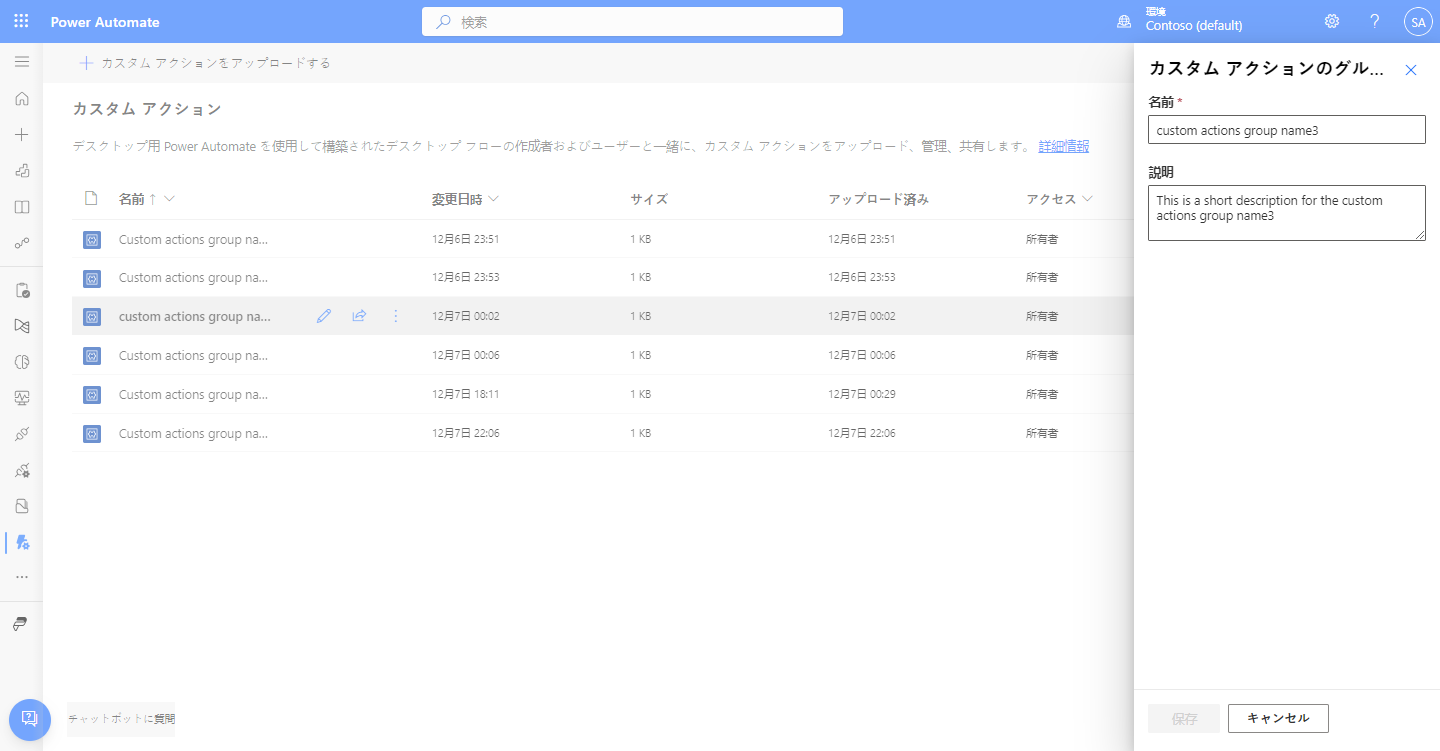Click the Power Automate title
Viewport: 1440px width, 751px height.
105,22
